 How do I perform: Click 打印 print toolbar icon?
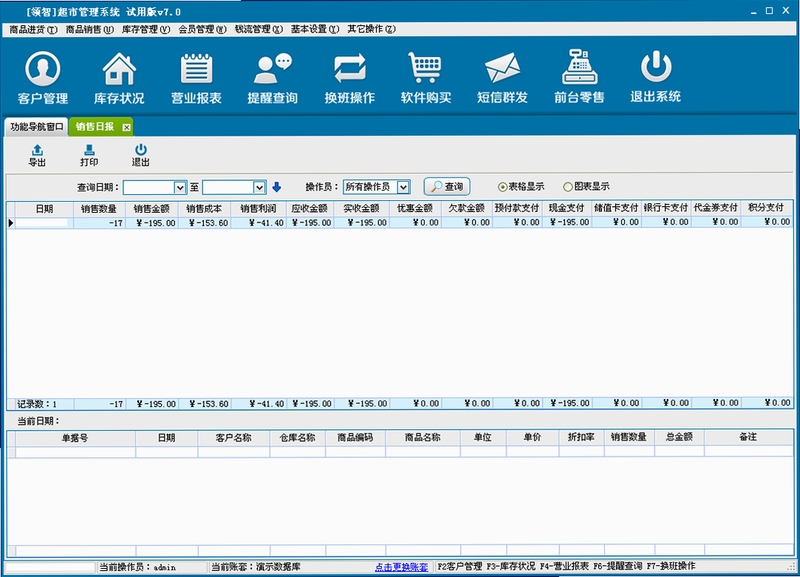point(89,156)
